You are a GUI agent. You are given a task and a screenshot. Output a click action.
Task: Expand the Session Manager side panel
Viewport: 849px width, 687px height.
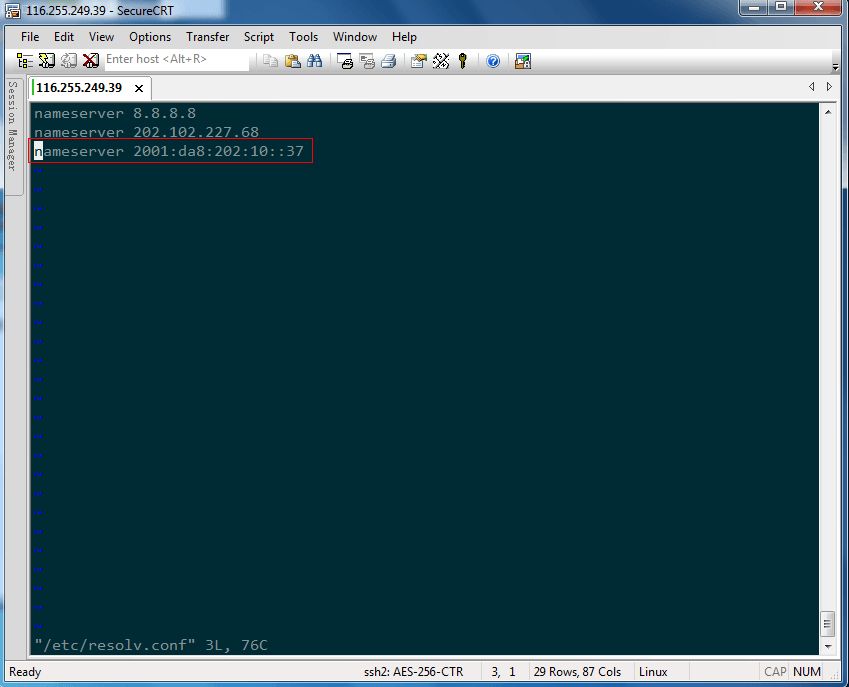coord(13,124)
